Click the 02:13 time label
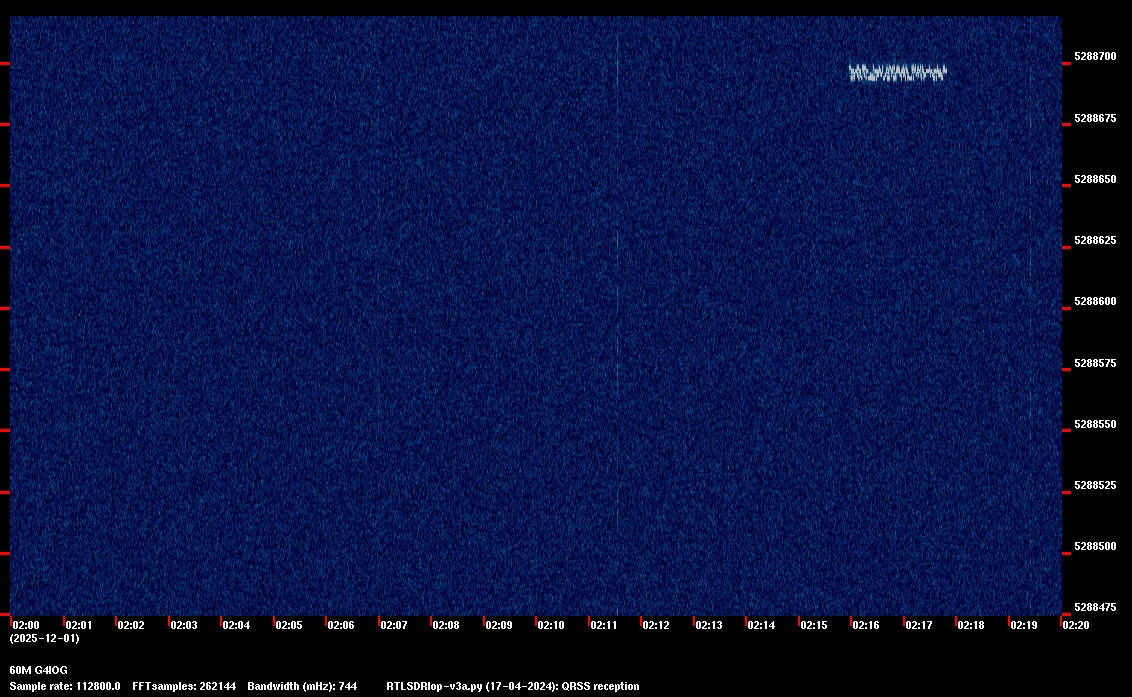 tap(708, 625)
